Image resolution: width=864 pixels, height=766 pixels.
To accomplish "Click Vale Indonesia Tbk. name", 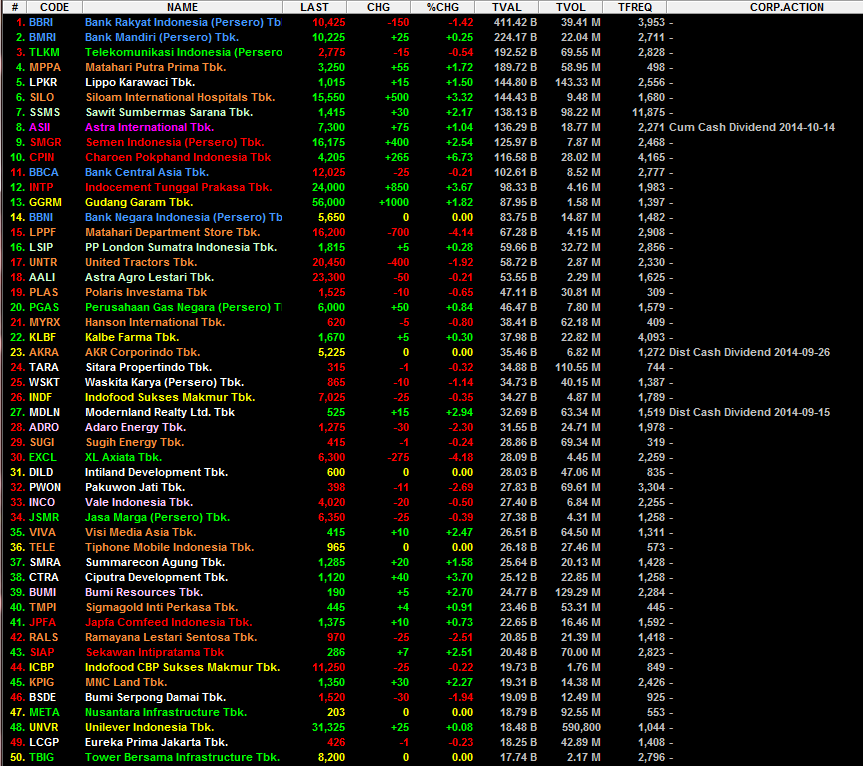I will 139,503.
